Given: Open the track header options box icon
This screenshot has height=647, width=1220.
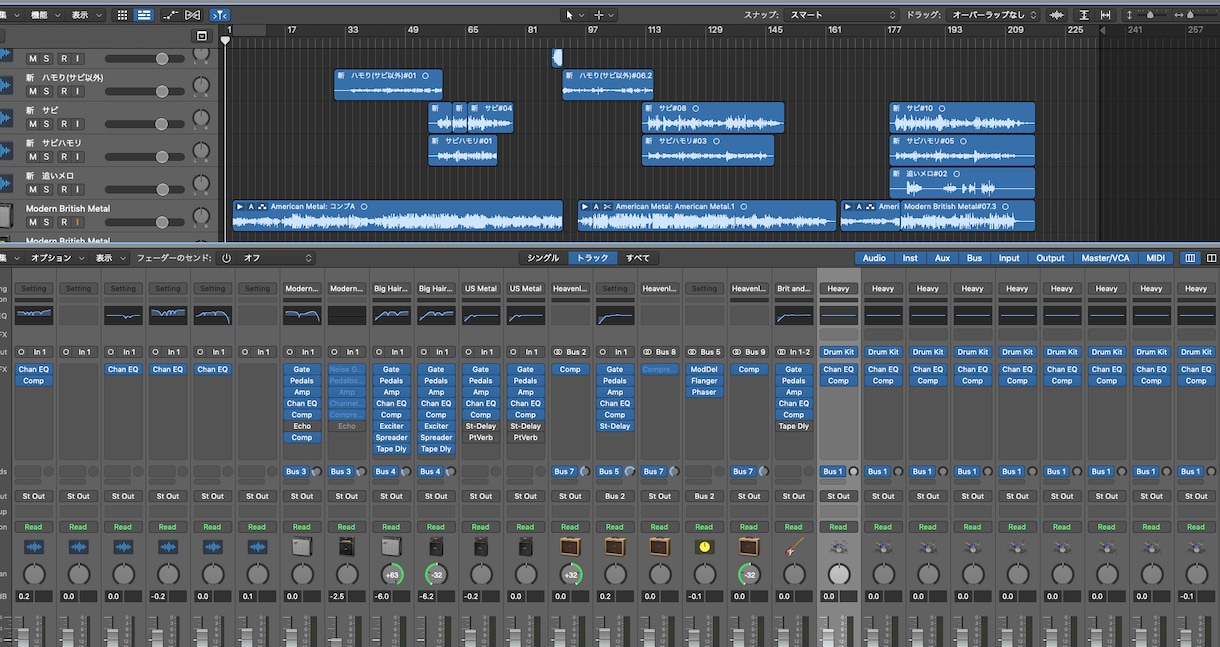Looking at the screenshot, I should (x=202, y=36).
